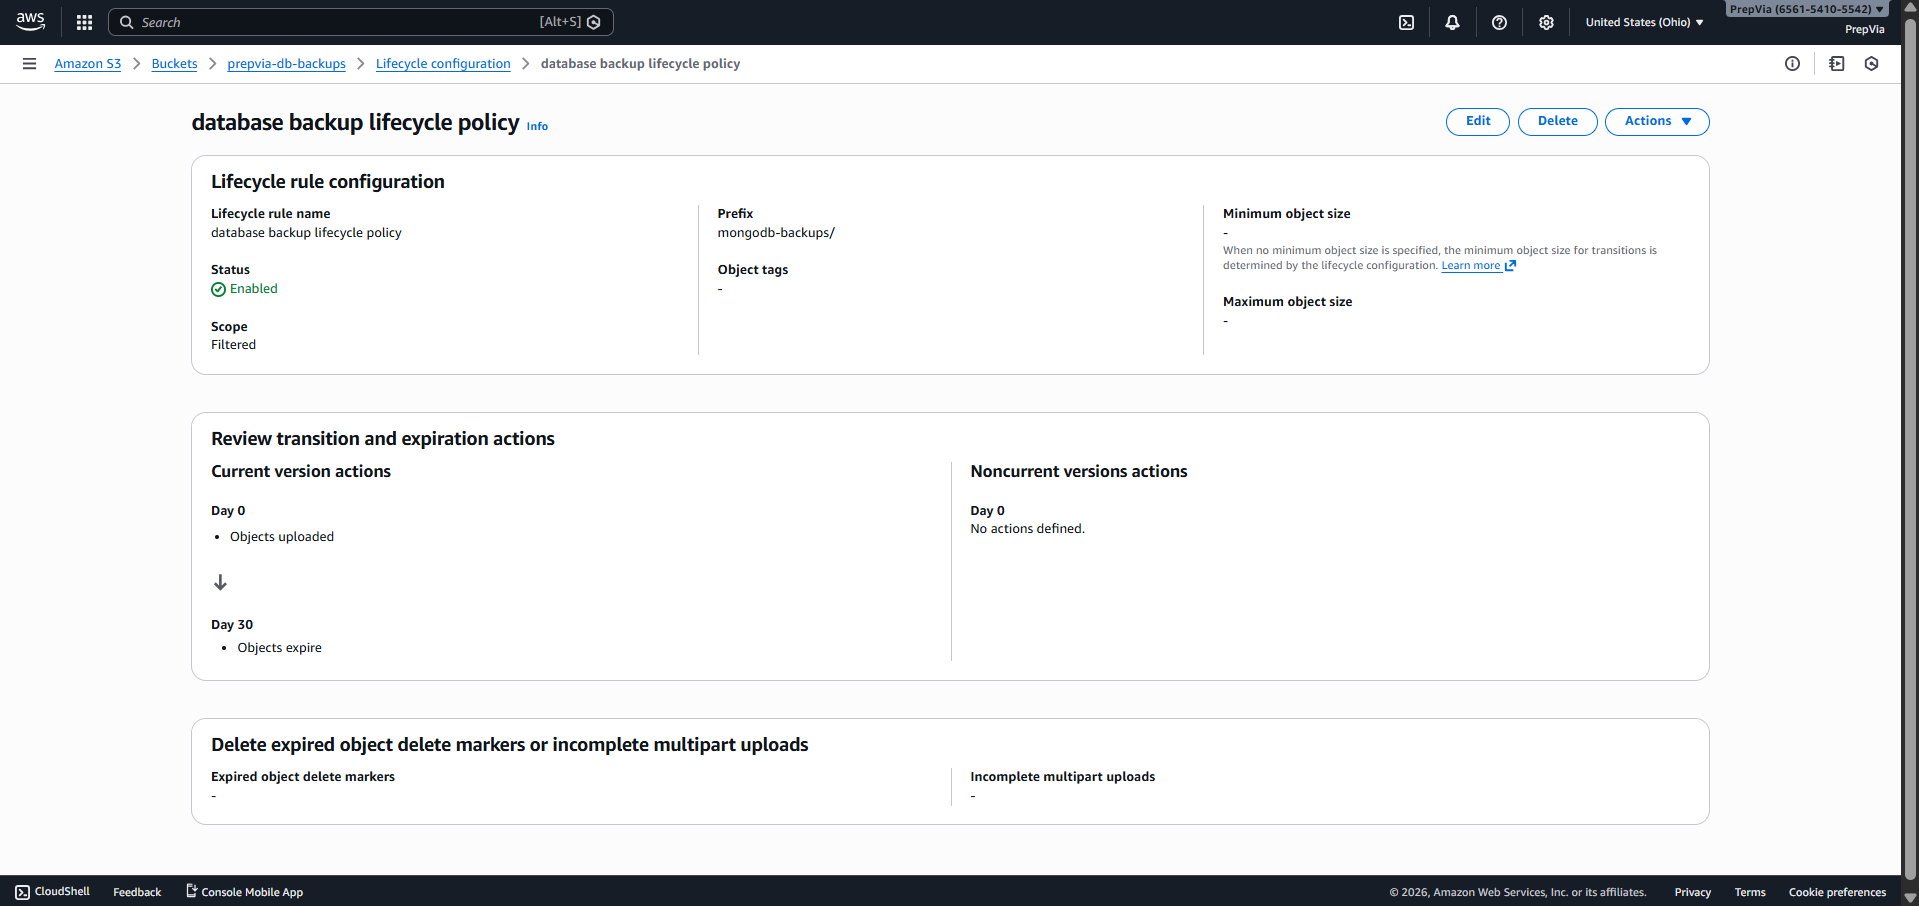Click the 'Objects uploaded' entry
The height and width of the screenshot is (906, 1919).
coord(282,537)
